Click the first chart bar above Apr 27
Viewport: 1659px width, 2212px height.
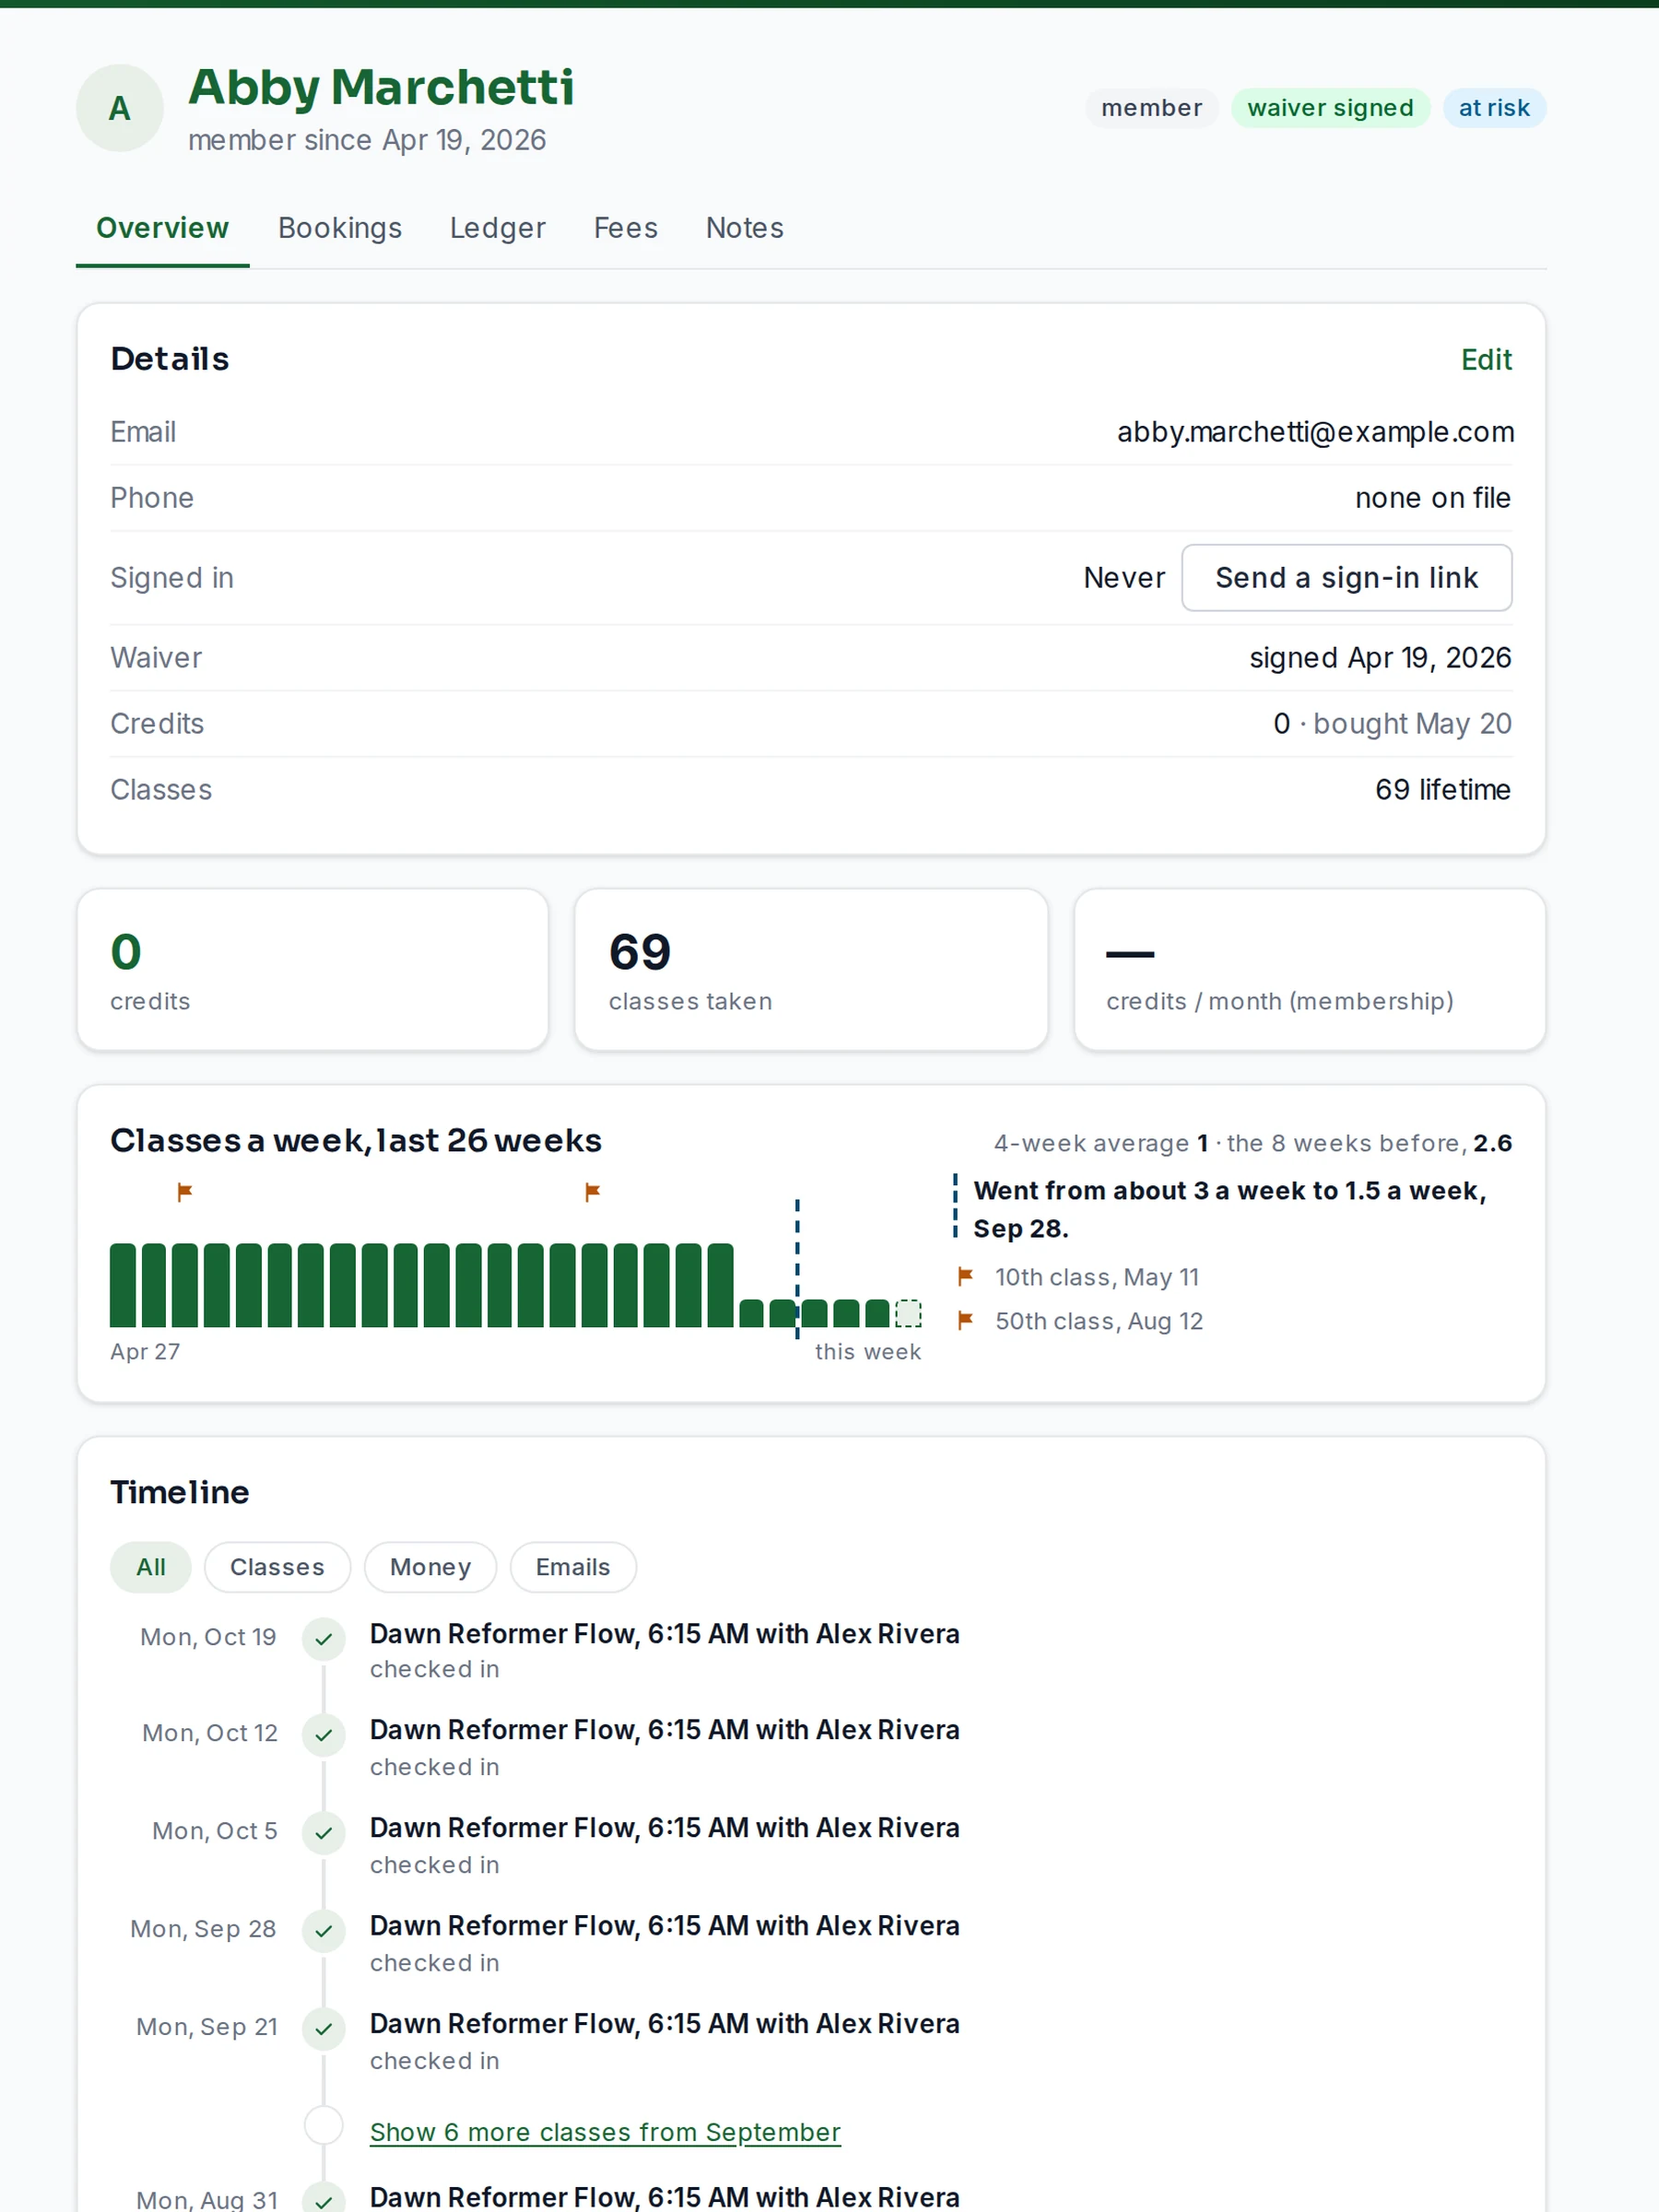point(123,1285)
